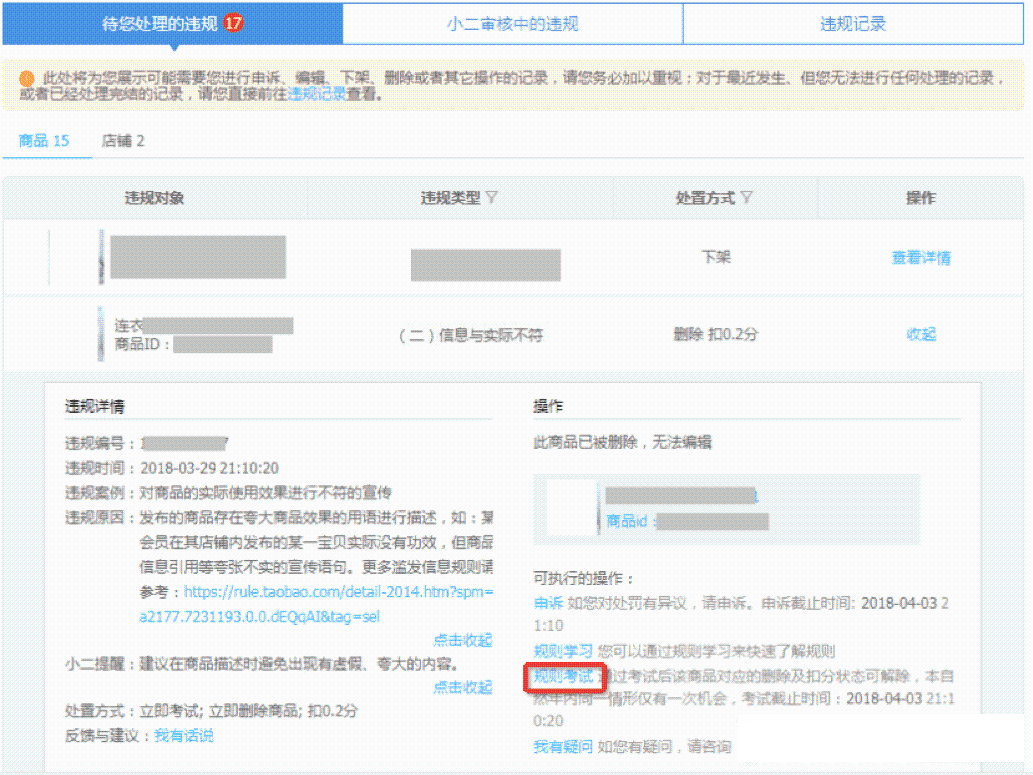Open 查看详情 for the first violation
The height and width of the screenshot is (775, 1033).
click(921, 258)
